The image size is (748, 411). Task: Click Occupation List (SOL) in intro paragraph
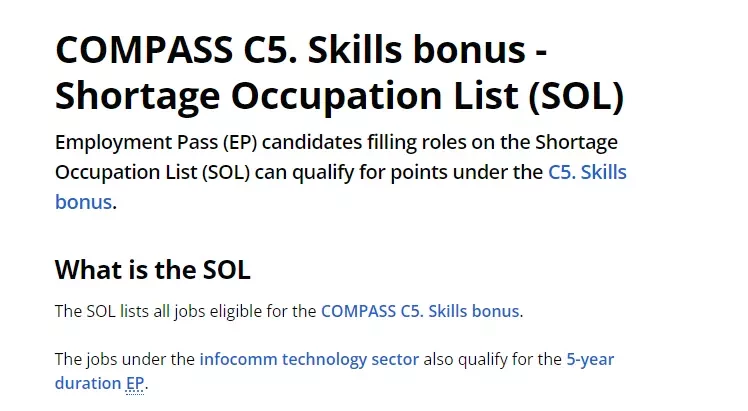[153, 172]
